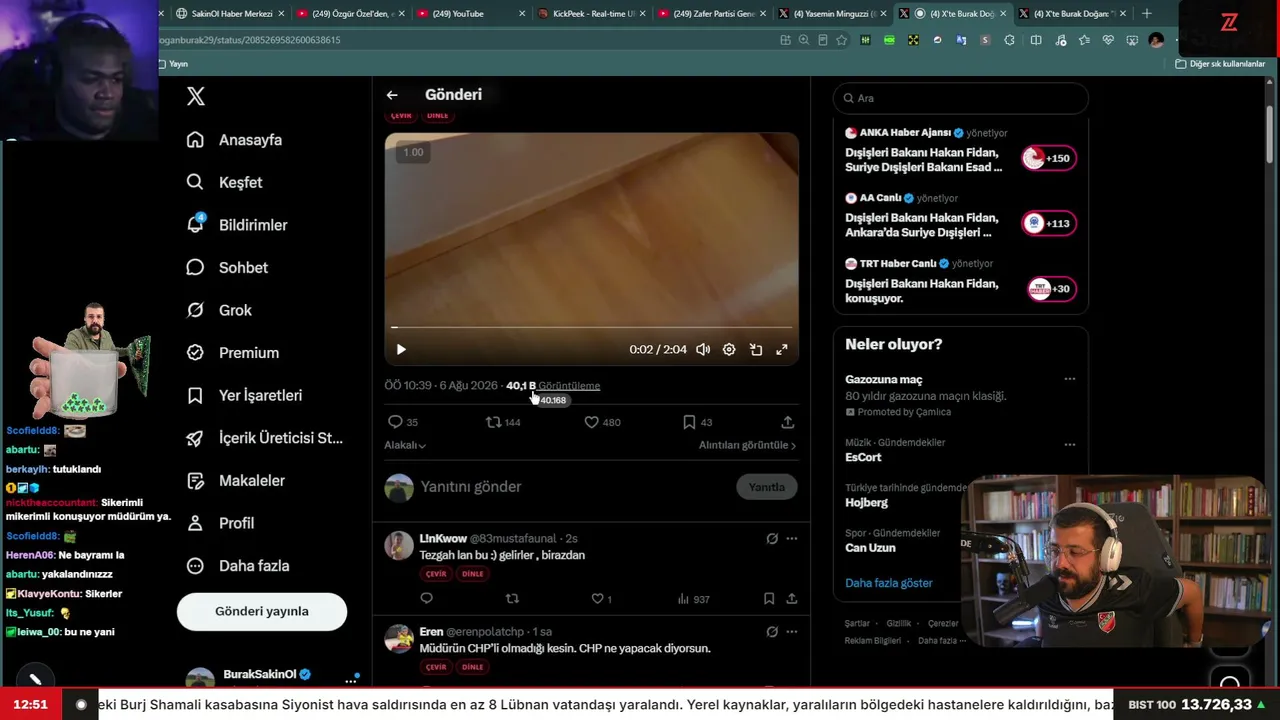Open more options on Eren's reply

792,631
